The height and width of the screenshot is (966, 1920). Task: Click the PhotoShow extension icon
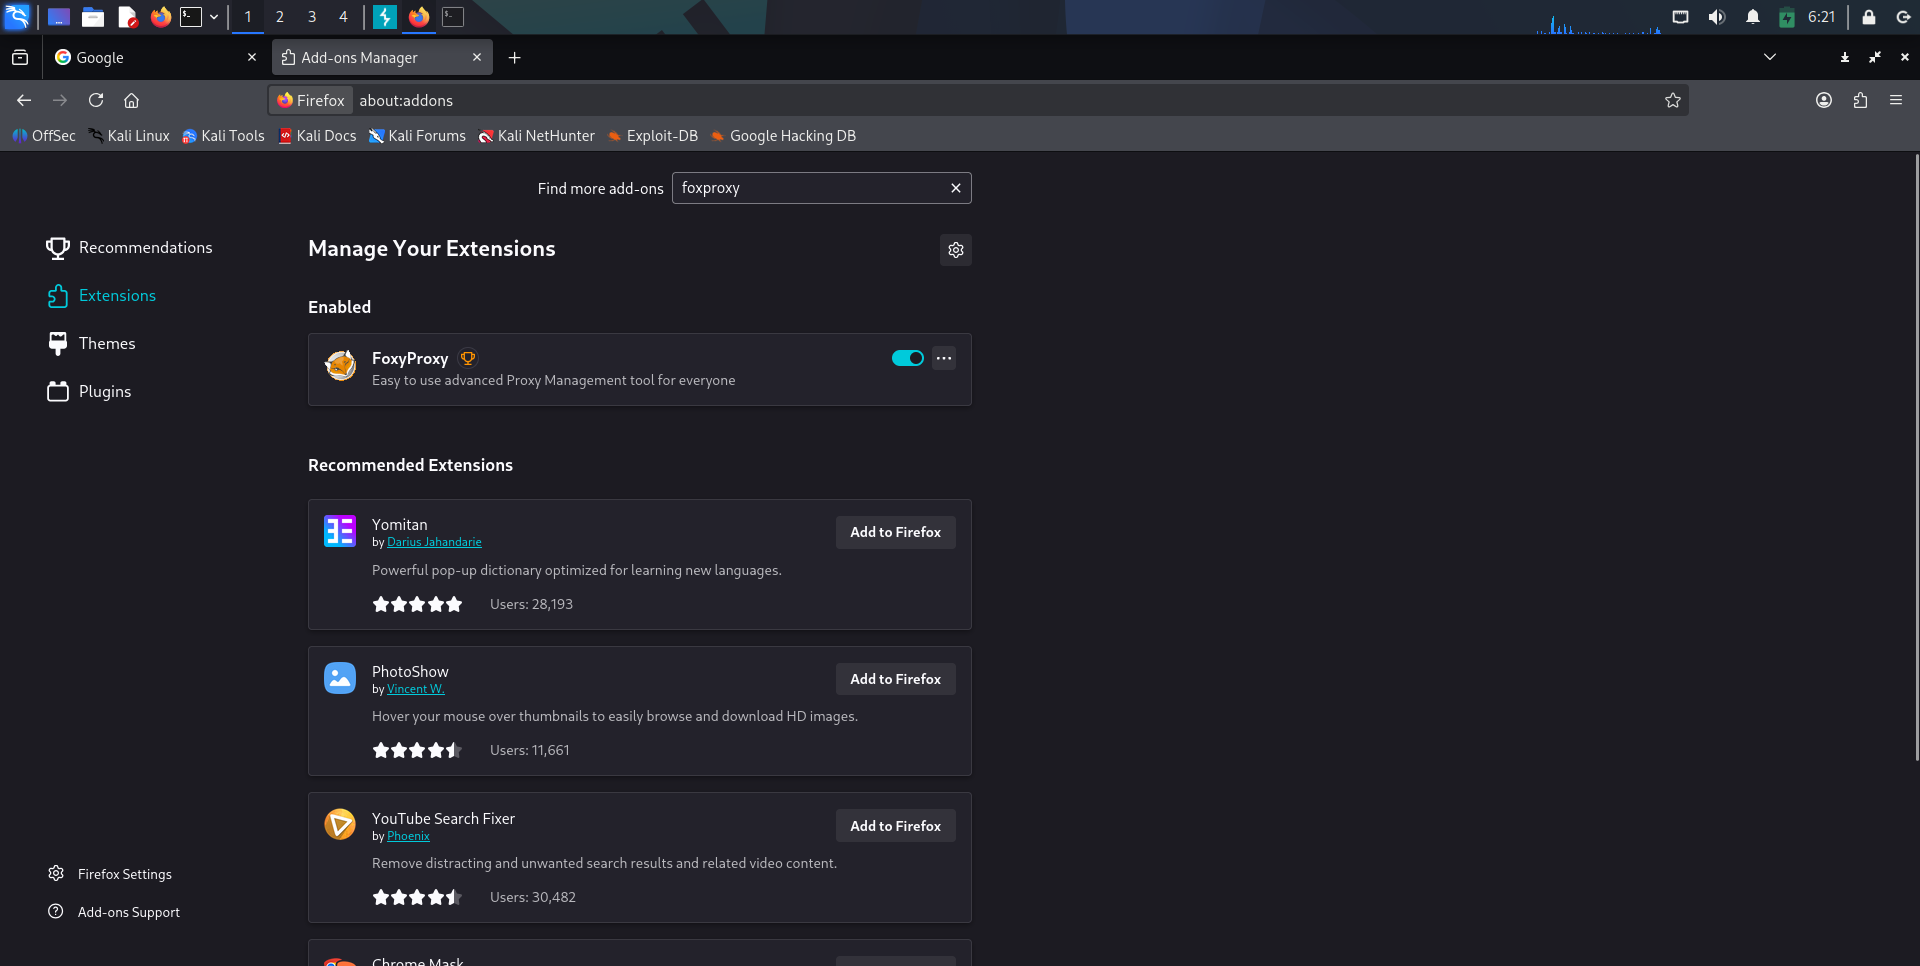coord(340,678)
